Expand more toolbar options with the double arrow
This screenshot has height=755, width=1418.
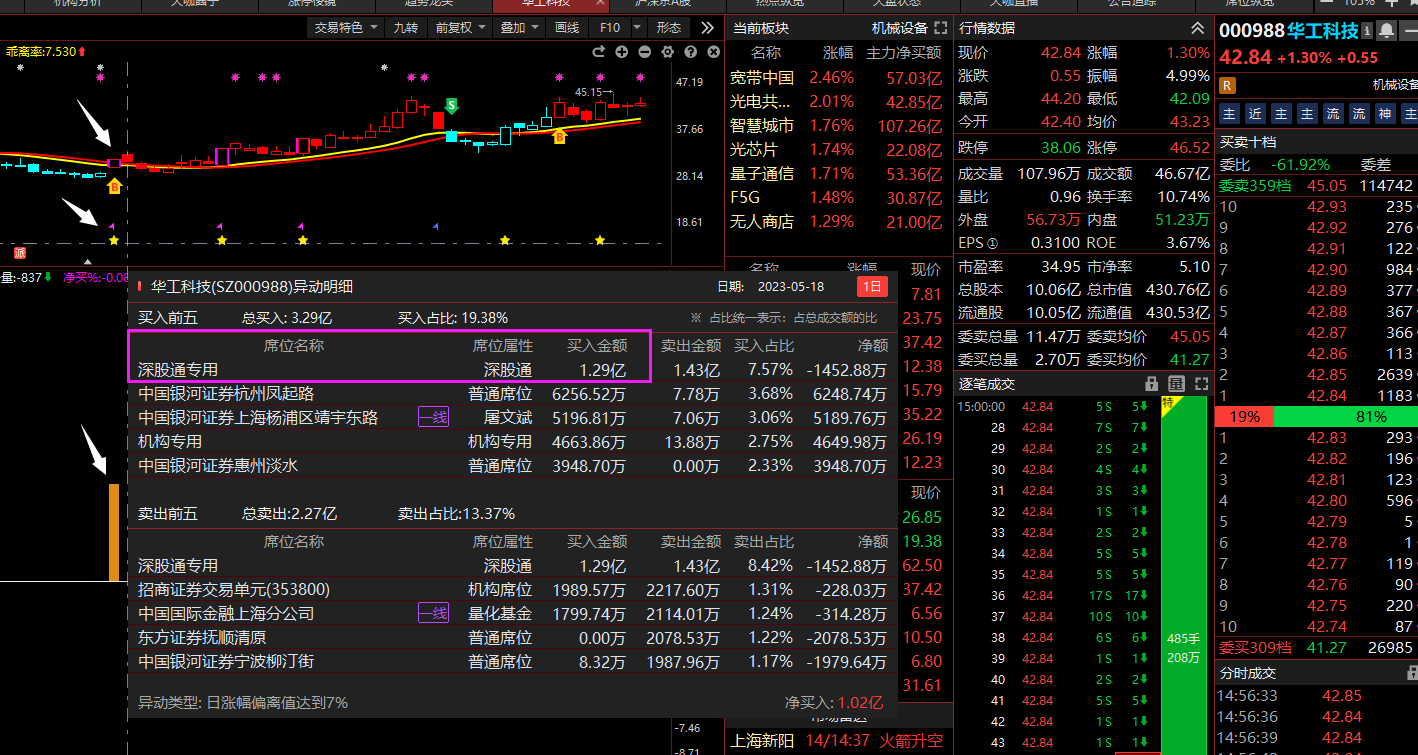(x=708, y=28)
